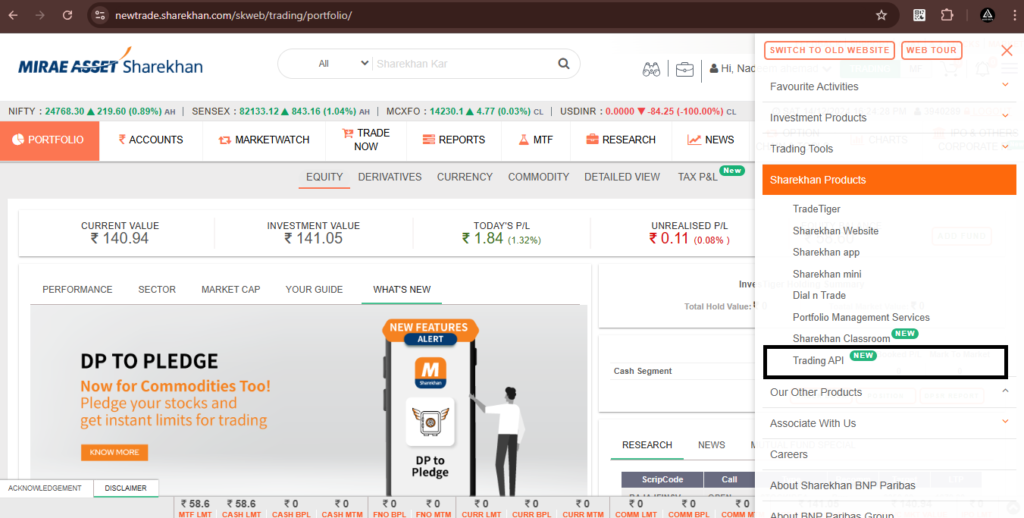This screenshot has height=518, width=1024.
Task: Open Tax P&L tab
Action: pyautogui.click(x=697, y=177)
